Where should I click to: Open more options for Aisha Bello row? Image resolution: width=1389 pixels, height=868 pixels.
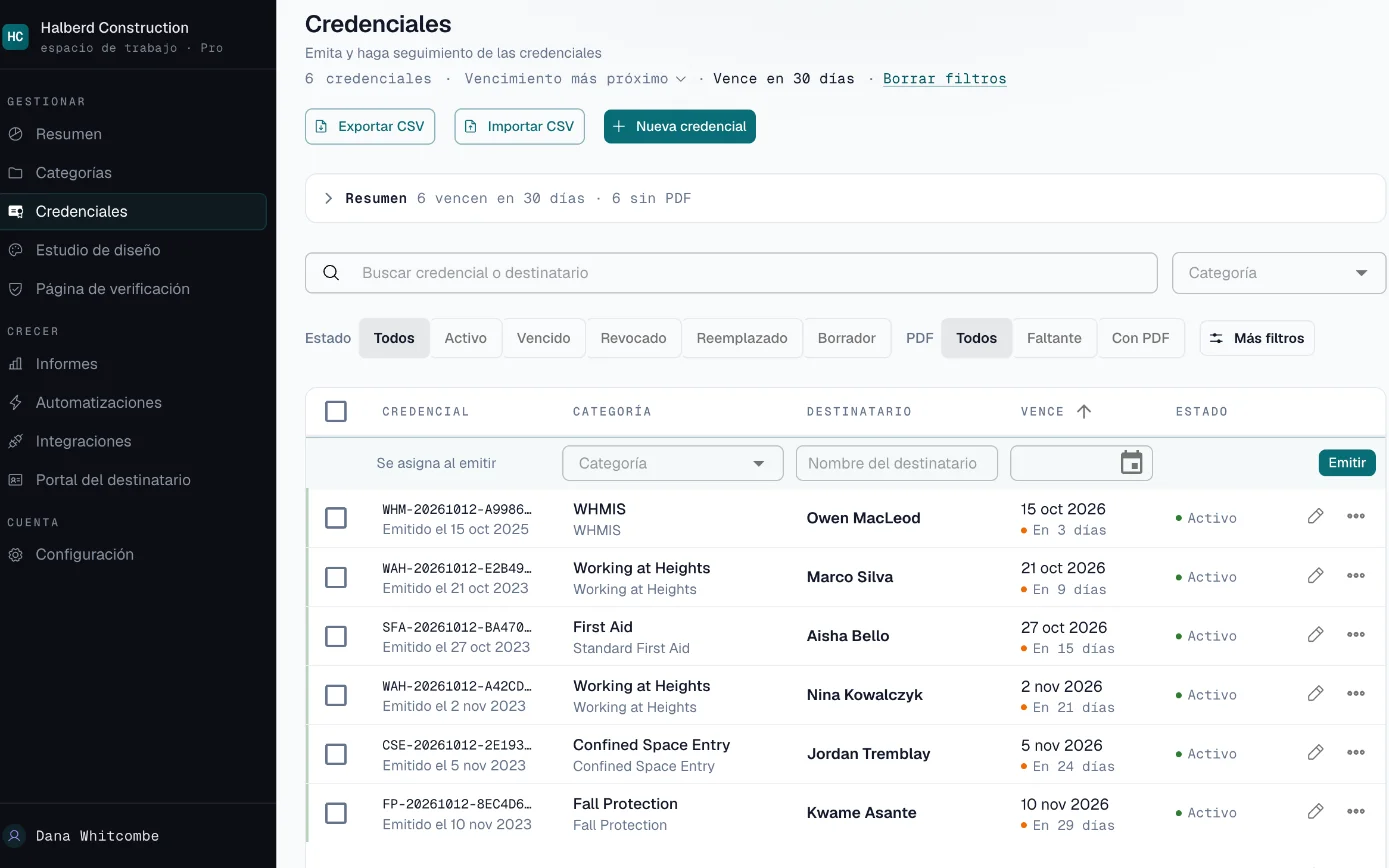(x=1356, y=634)
